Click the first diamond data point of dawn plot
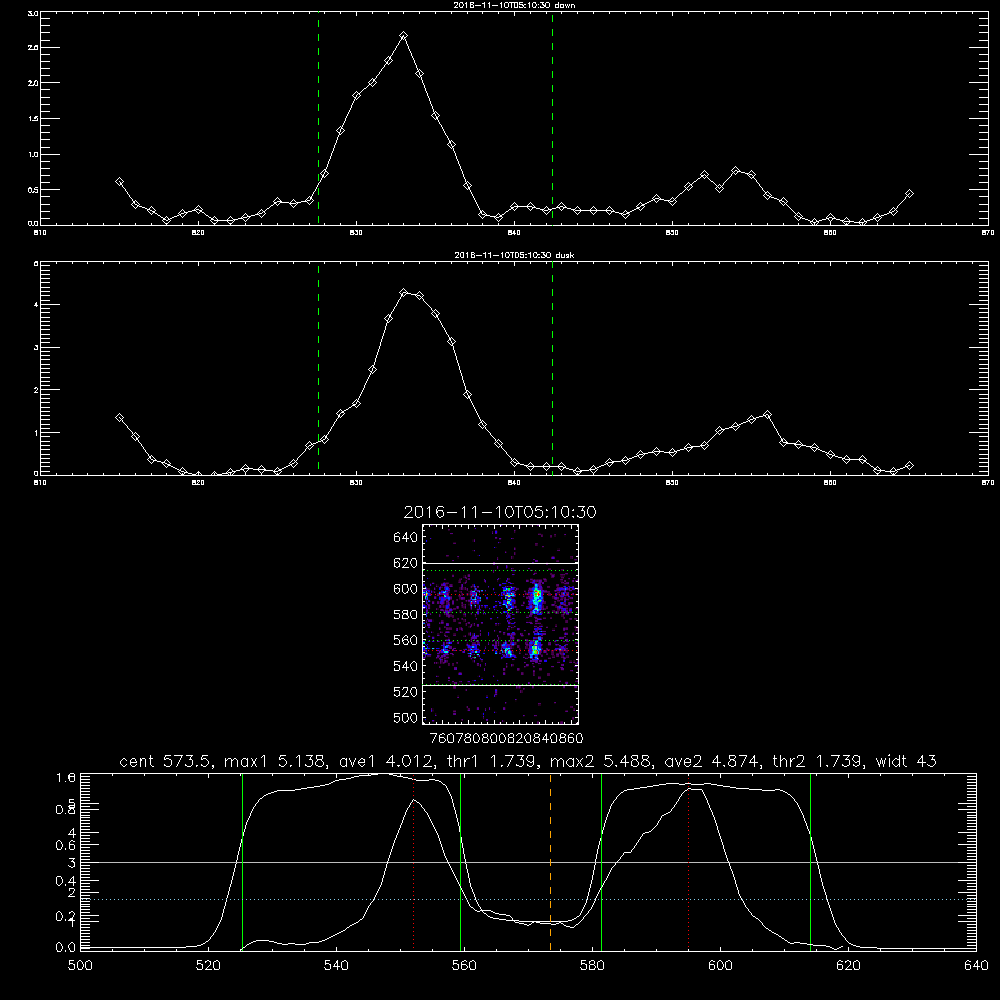1000x1000 pixels. [x=119, y=182]
